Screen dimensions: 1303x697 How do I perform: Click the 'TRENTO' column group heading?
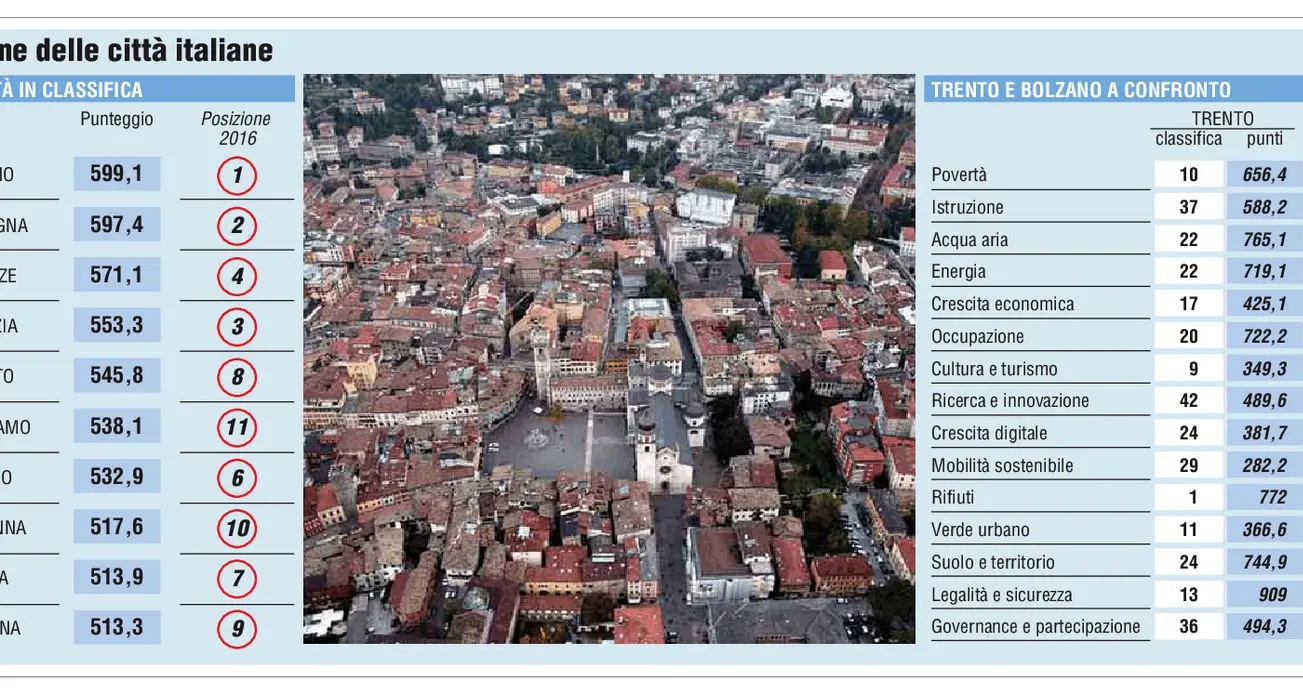1223,119
